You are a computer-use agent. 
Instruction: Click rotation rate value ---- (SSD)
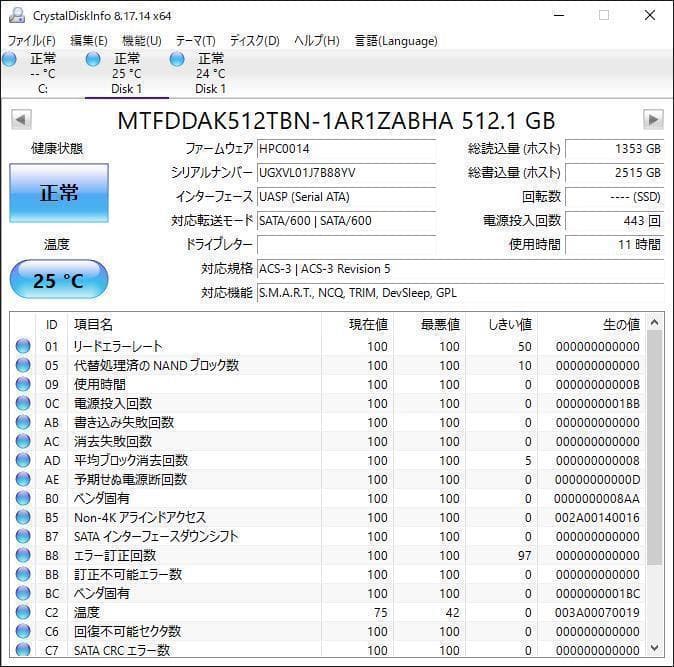[x=615, y=197]
